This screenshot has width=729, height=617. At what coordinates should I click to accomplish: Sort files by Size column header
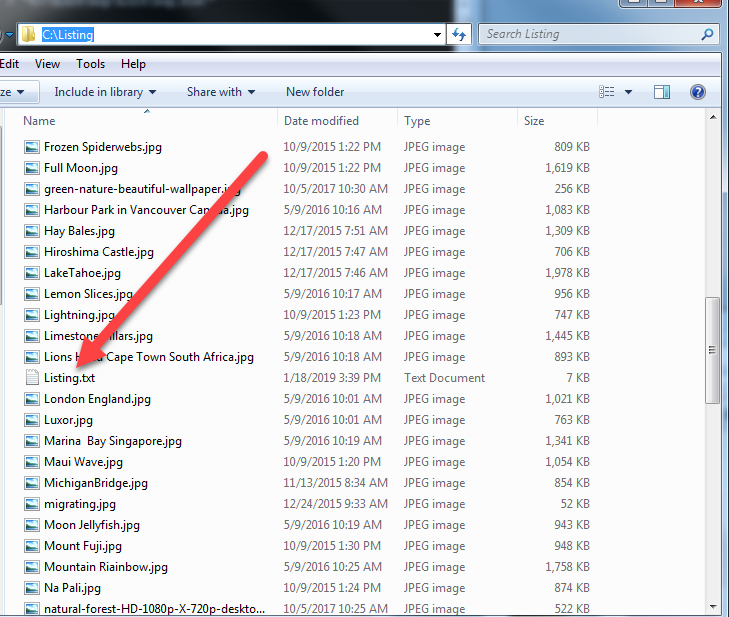click(534, 121)
